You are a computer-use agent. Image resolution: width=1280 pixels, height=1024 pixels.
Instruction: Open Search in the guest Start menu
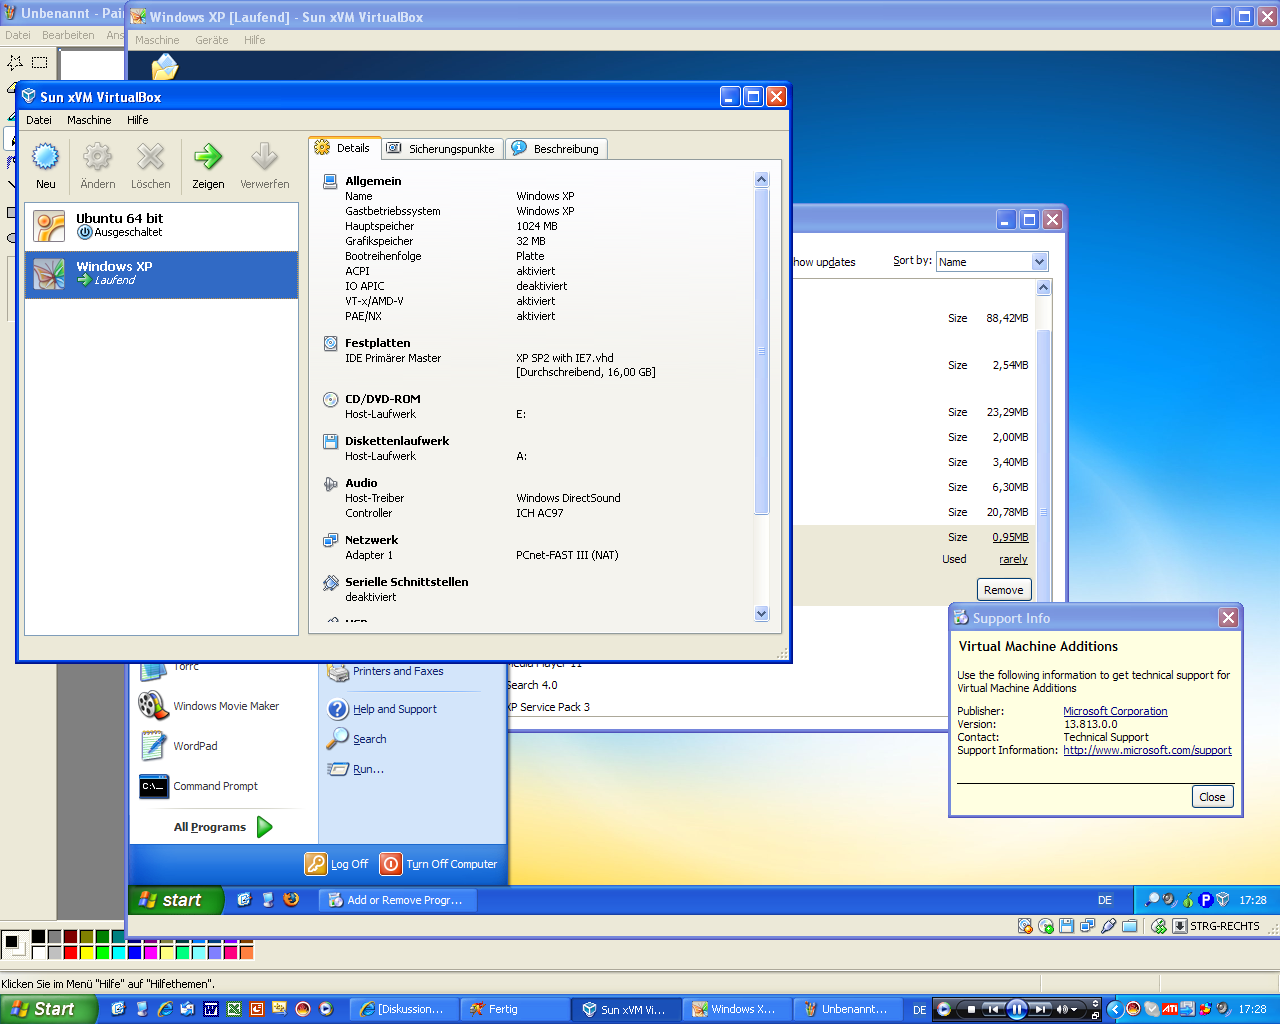tap(357, 739)
